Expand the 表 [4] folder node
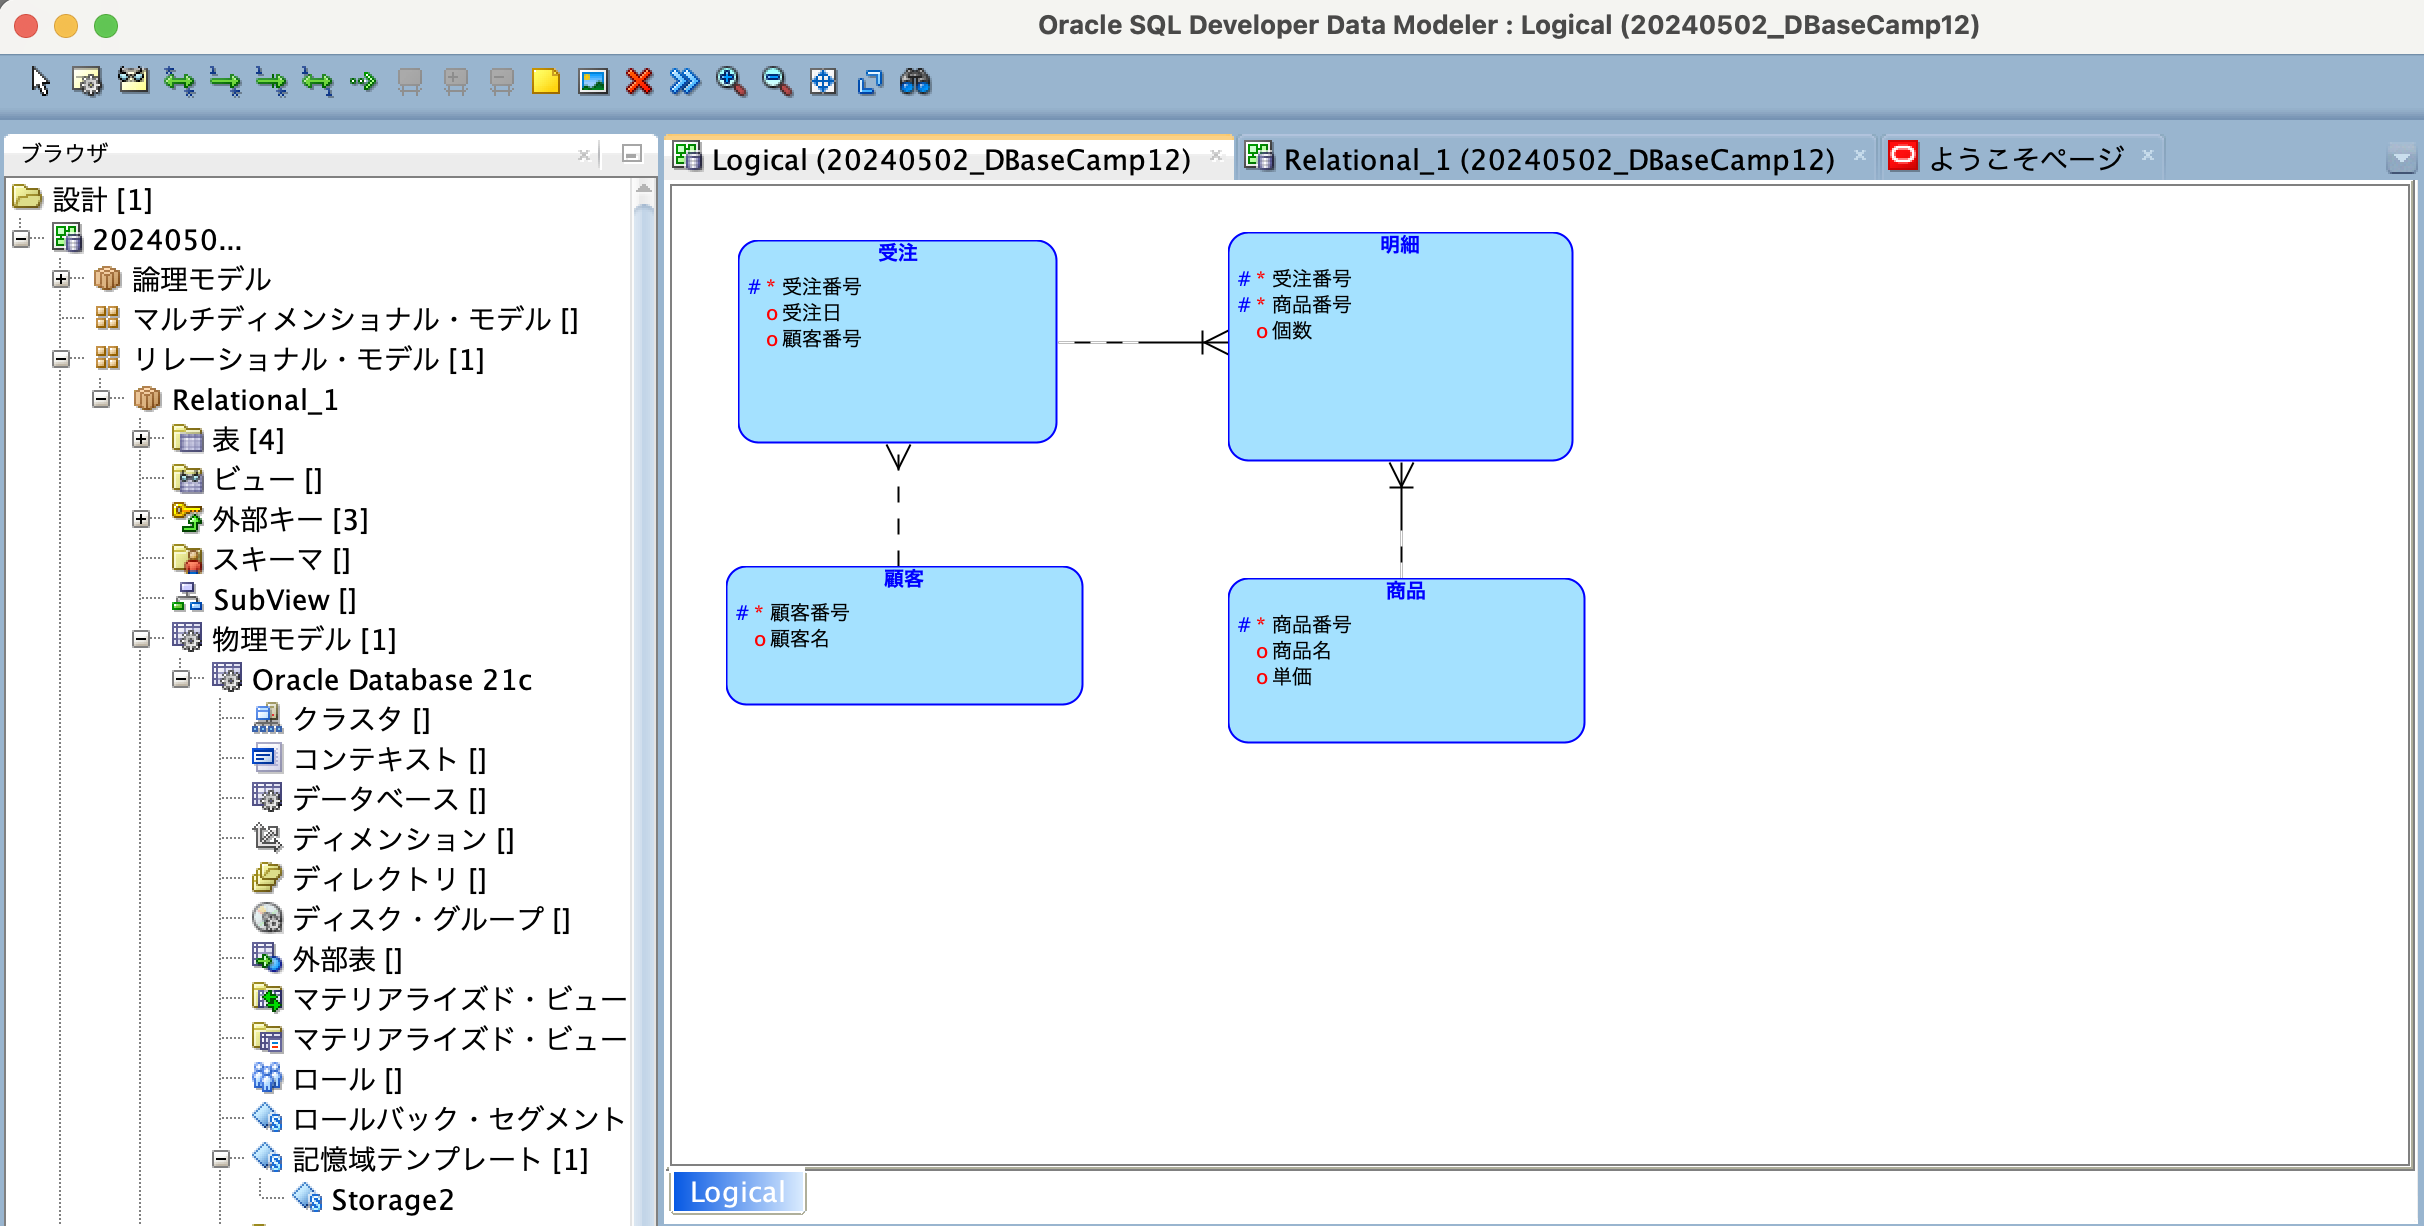This screenshot has width=2424, height=1226. pyautogui.click(x=141, y=439)
